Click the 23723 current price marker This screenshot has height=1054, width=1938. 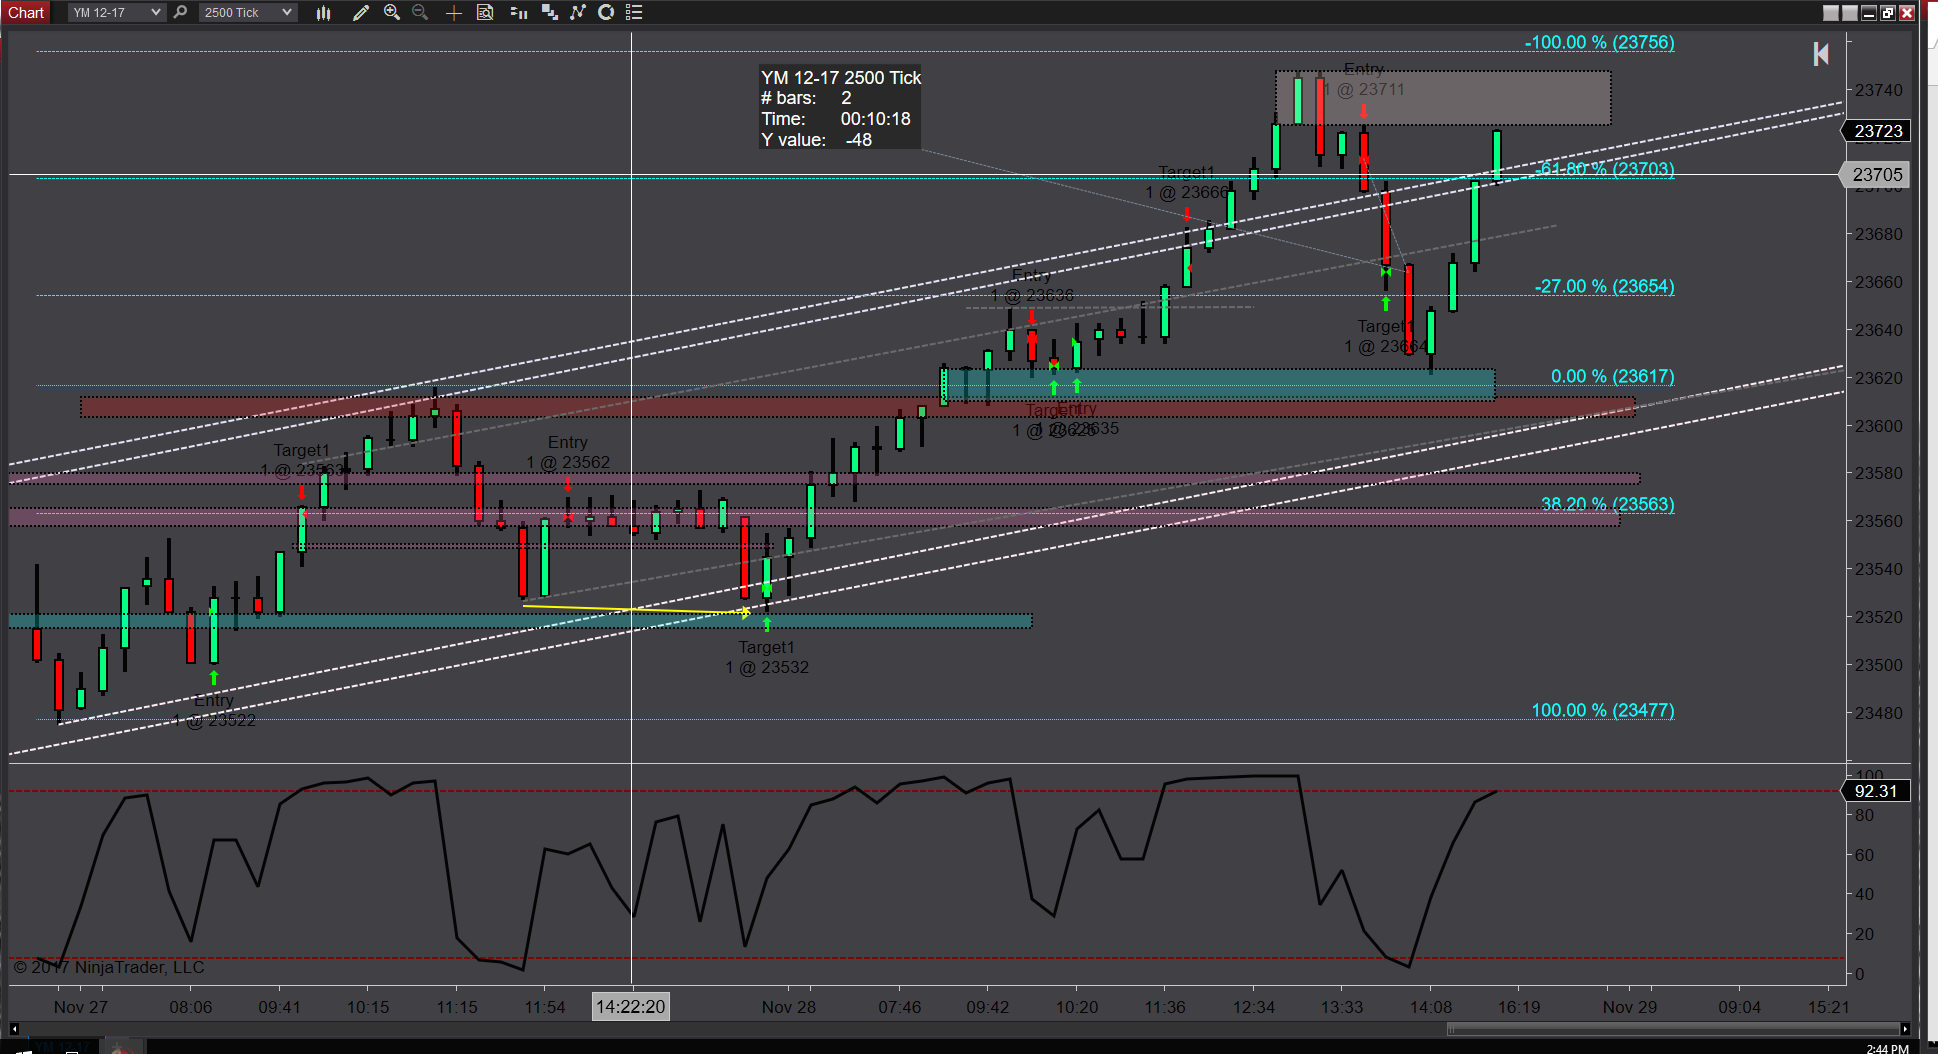1877,131
